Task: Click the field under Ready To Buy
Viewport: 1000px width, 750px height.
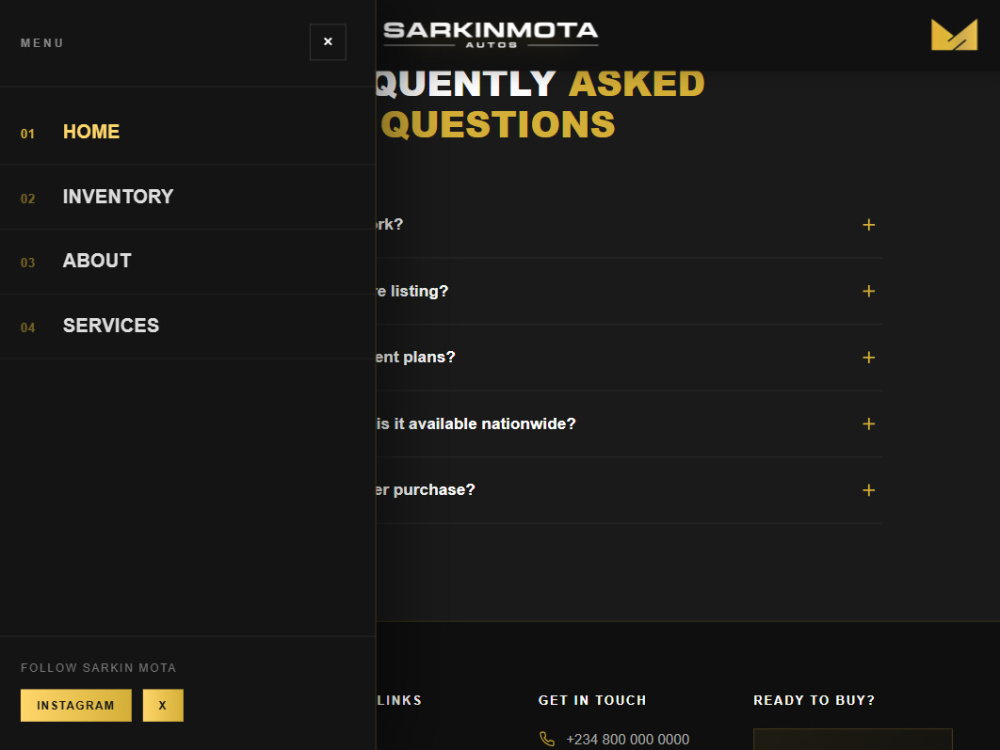Action: tap(853, 739)
